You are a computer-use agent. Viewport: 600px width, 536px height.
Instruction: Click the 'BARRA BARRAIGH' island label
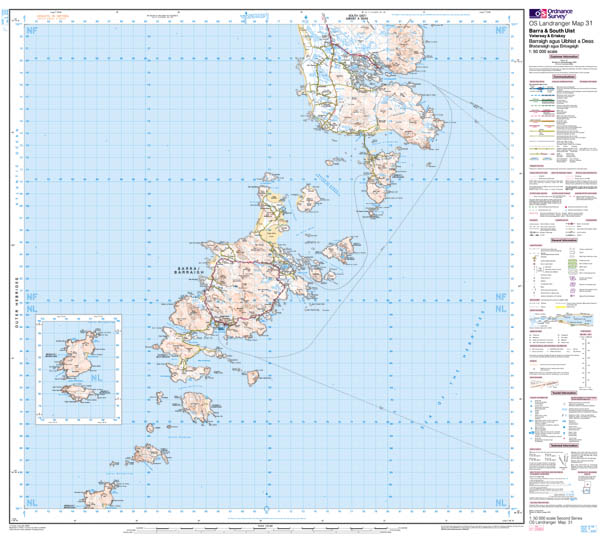pos(189,270)
